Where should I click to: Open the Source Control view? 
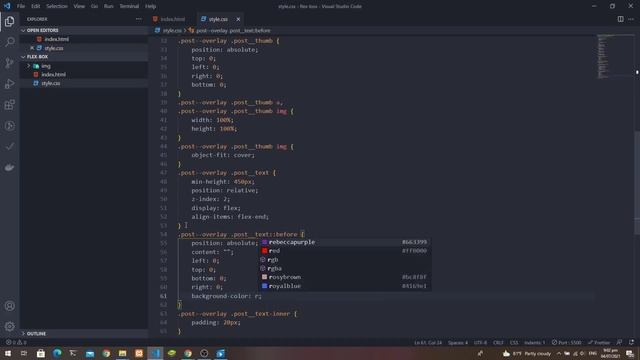(x=9, y=63)
